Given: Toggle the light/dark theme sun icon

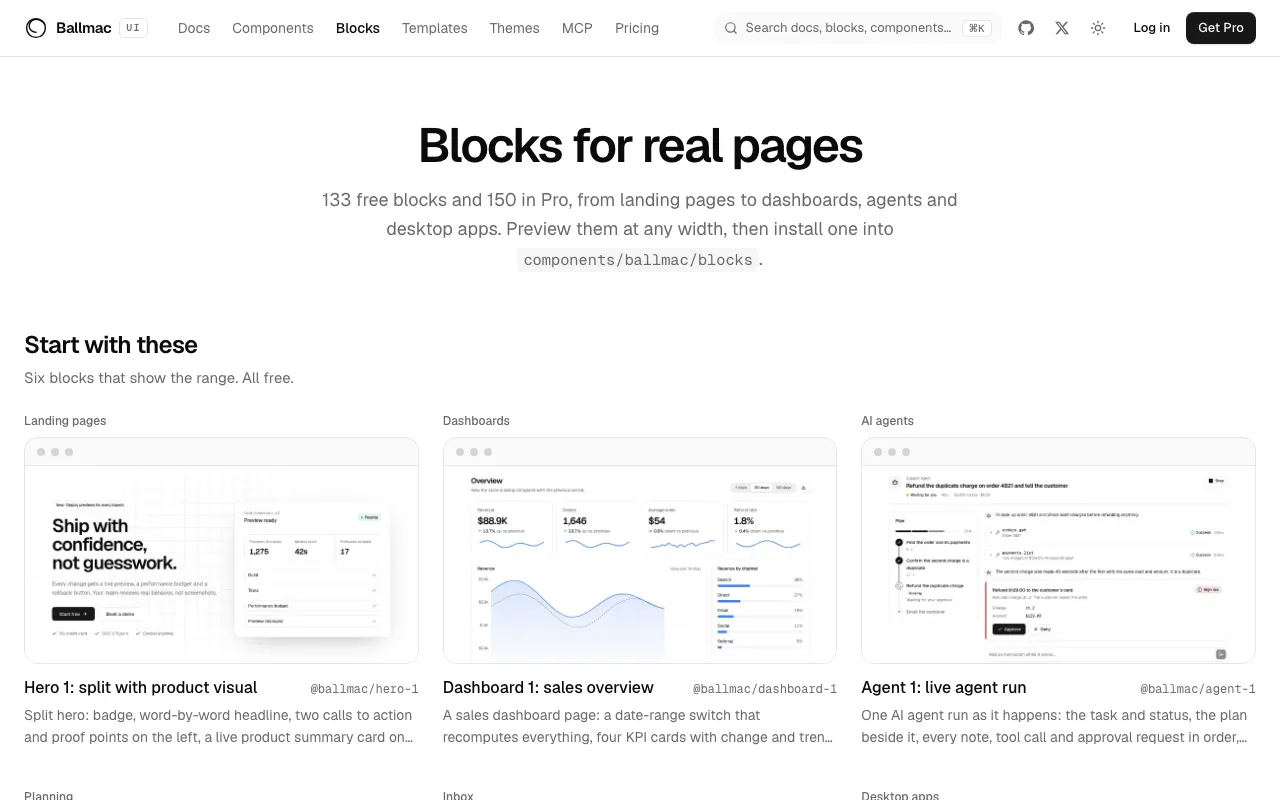Looking at the screenshot, I should pyautogui.click(x=1098, y=28).
